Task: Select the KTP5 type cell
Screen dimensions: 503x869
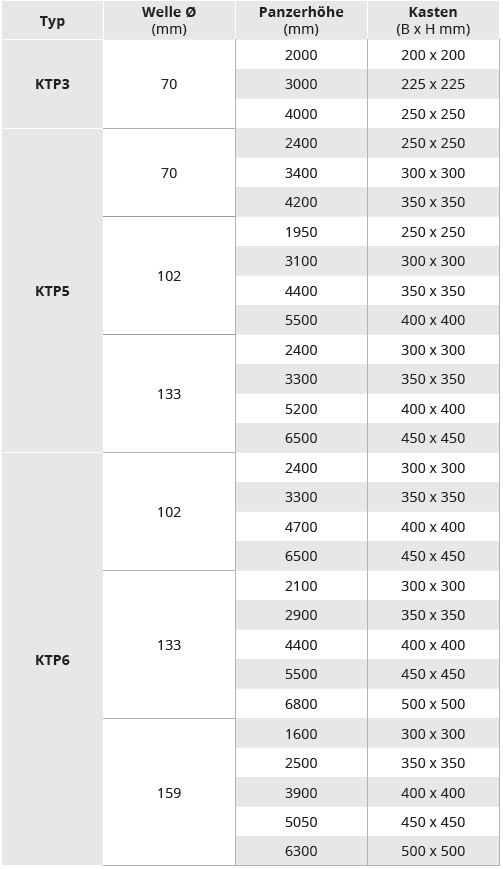Action: (52, 291)
